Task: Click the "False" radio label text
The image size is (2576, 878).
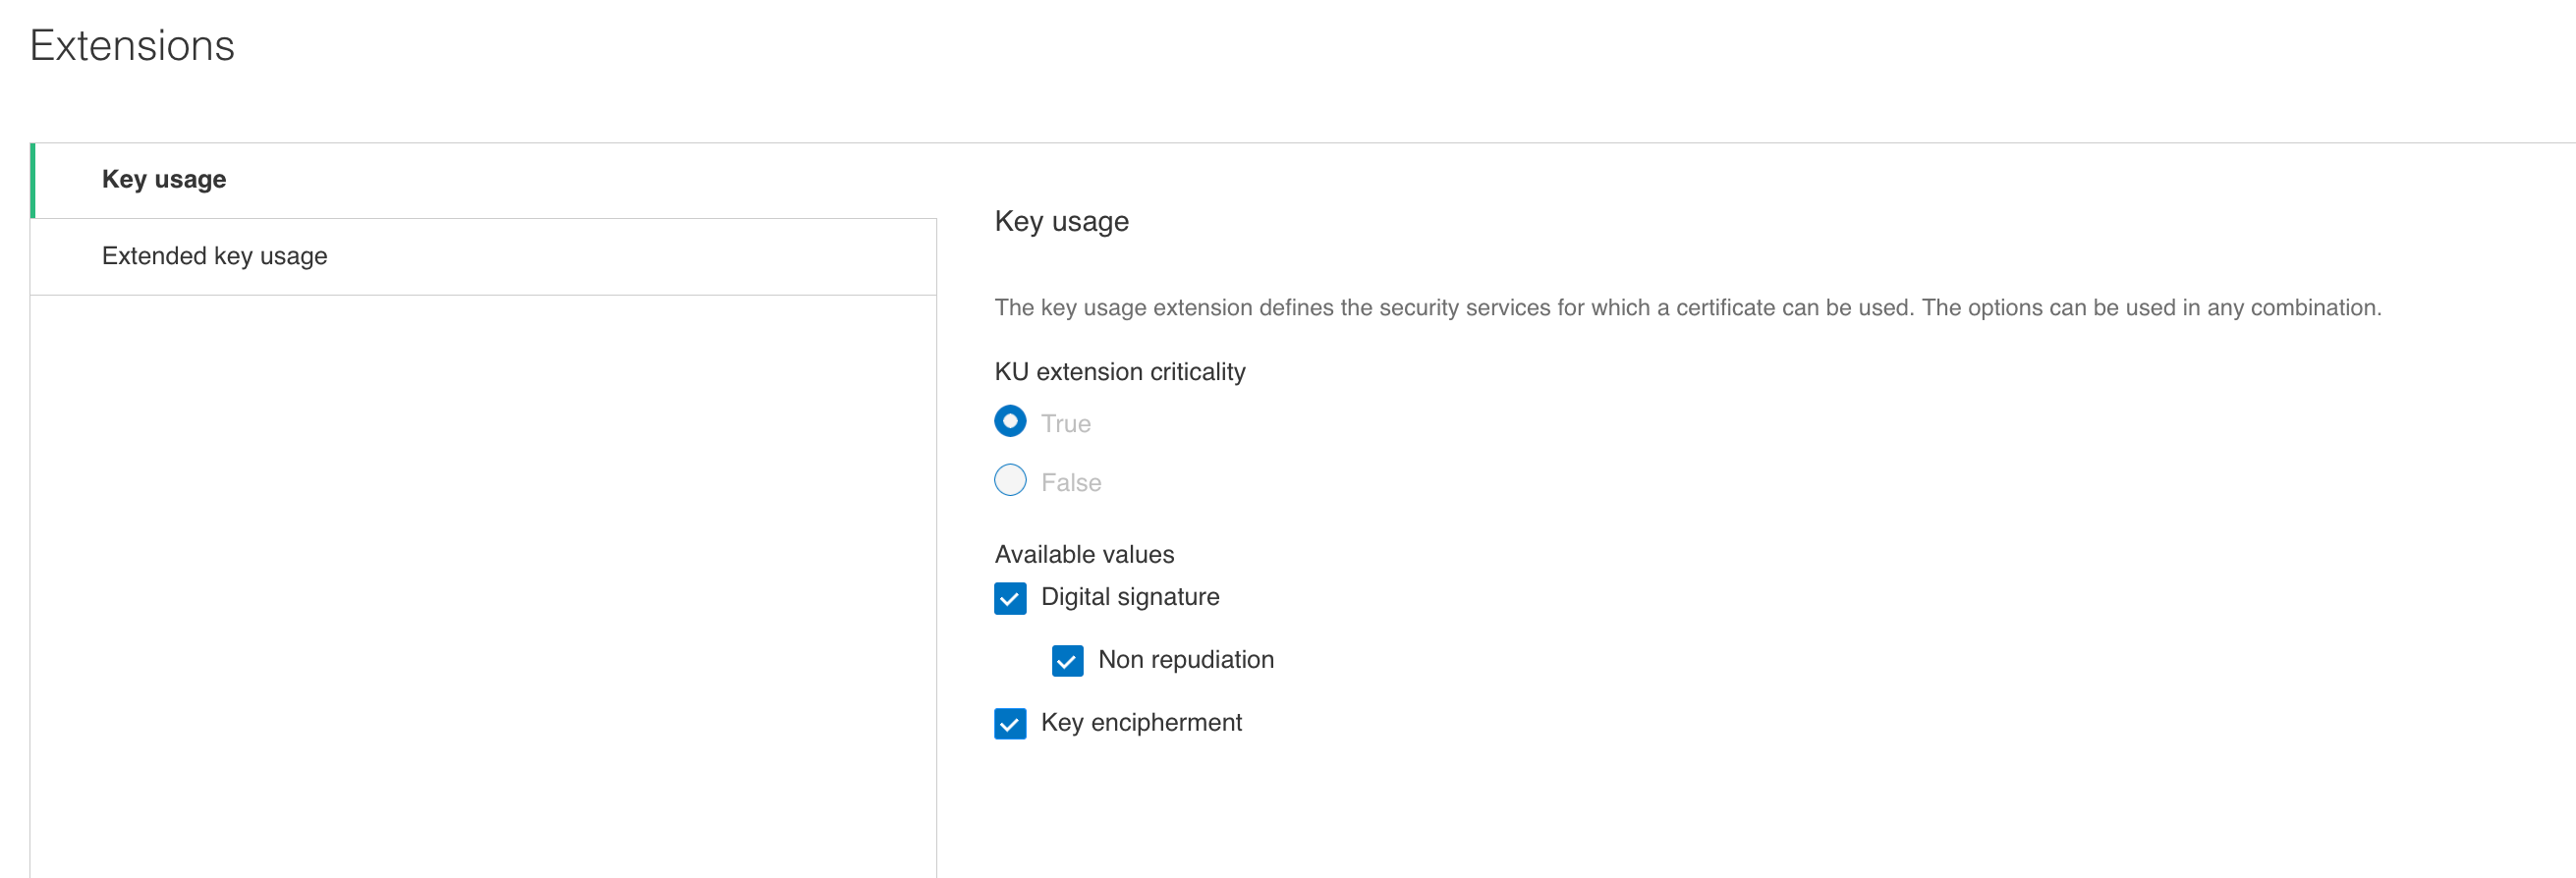Action: pos(1070,483)
